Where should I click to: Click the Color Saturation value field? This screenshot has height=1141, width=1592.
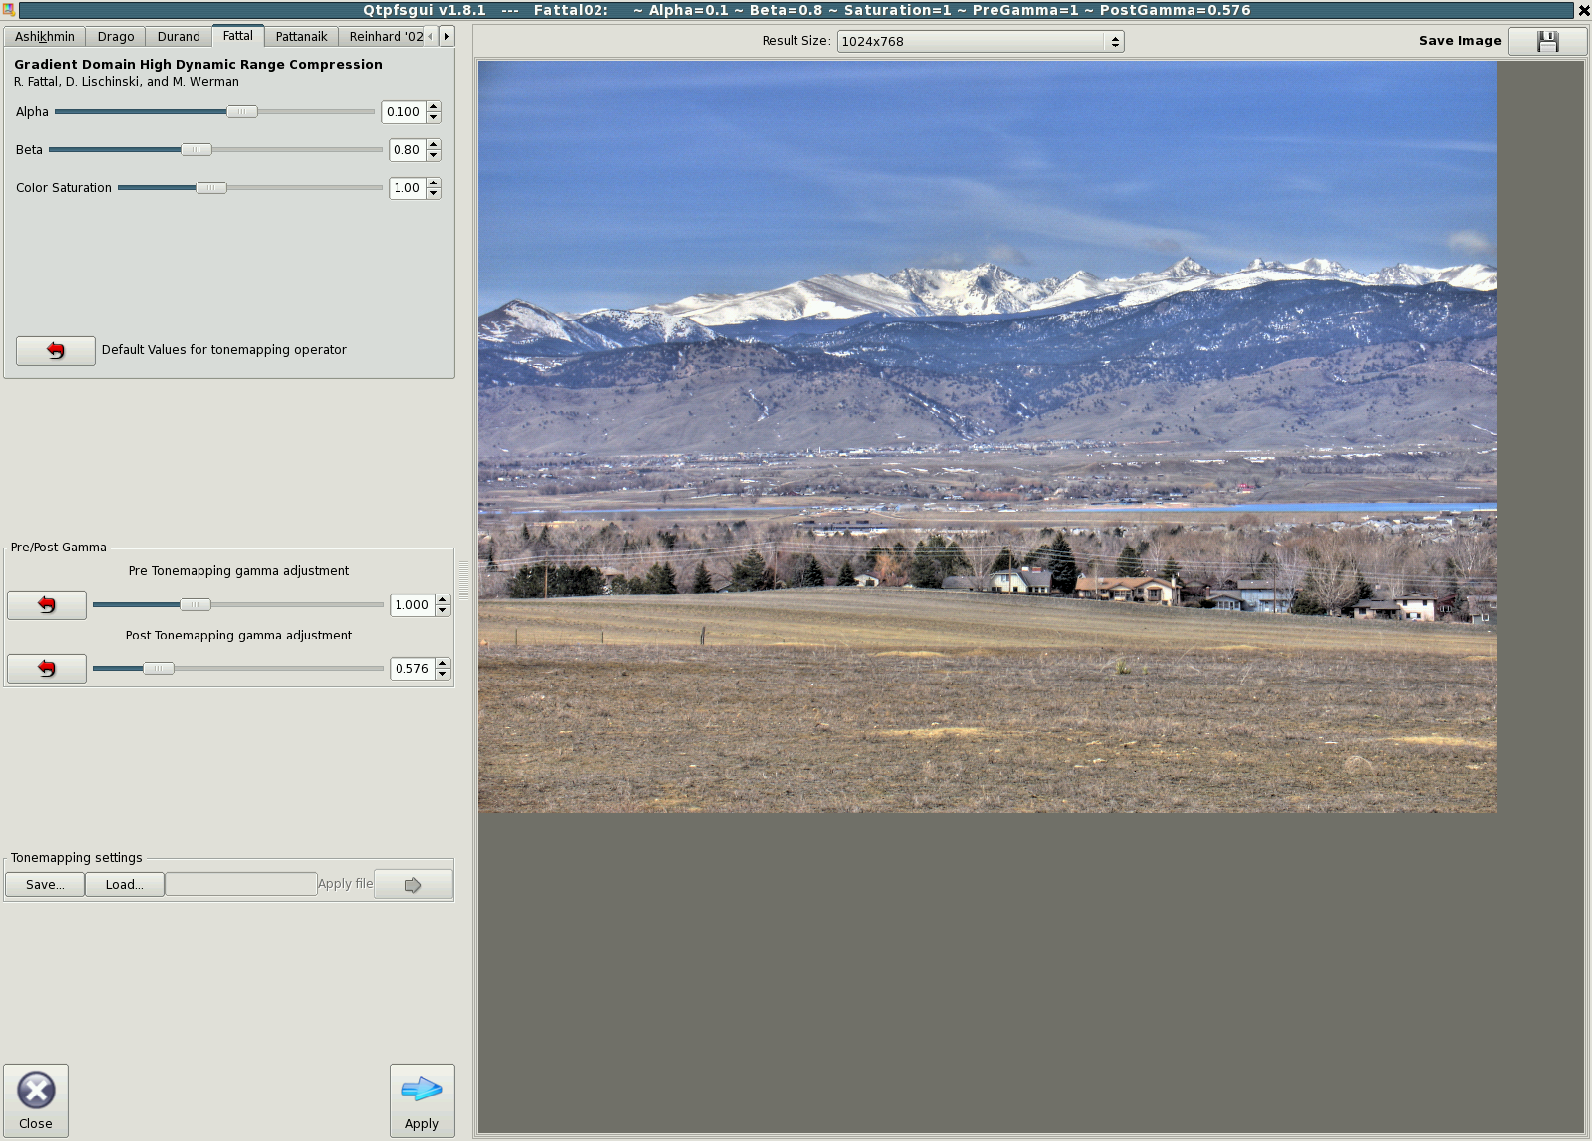pyautogui.click(x=408, y=188)
